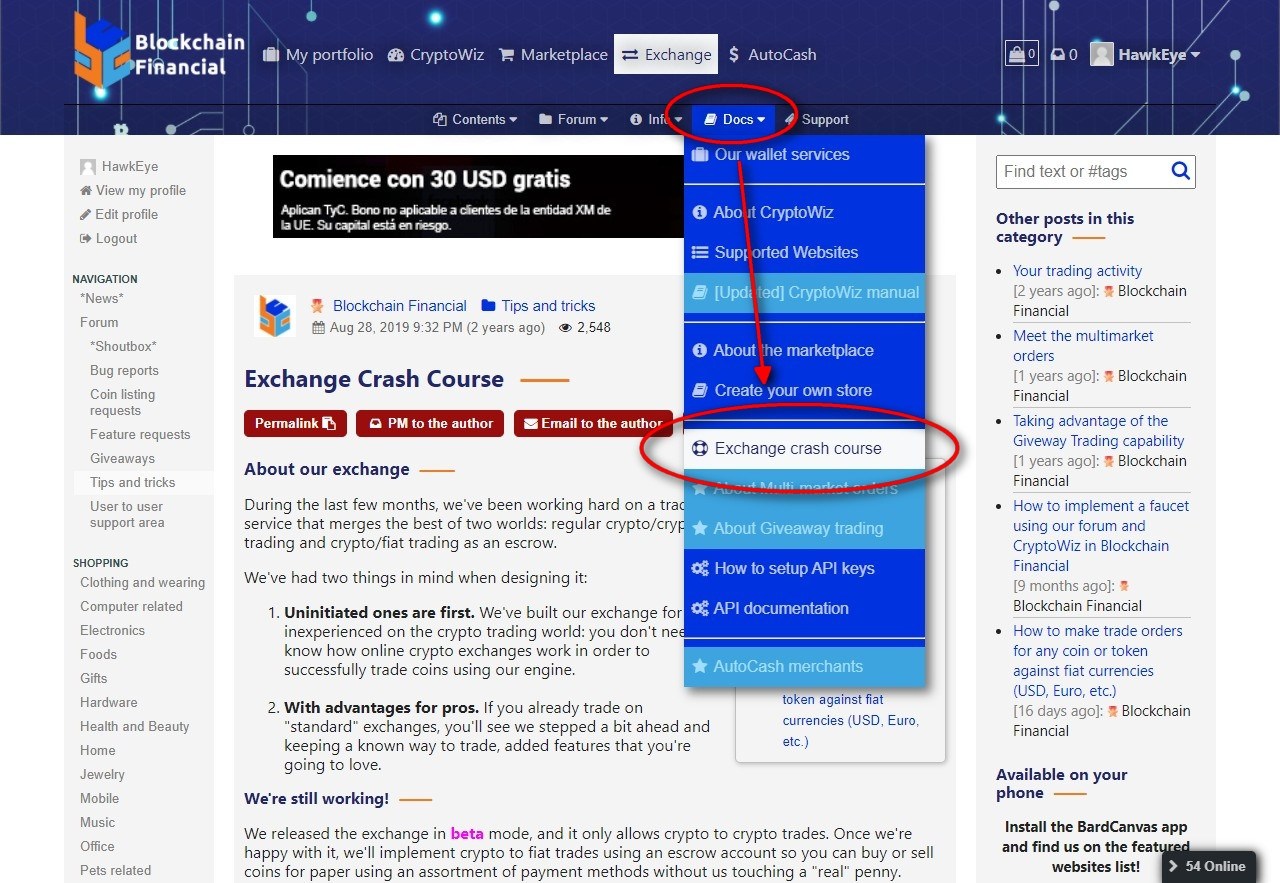Screen dimensions: 1280x883
Task: Select AutoCash merchants menu item
Action: 805,667
